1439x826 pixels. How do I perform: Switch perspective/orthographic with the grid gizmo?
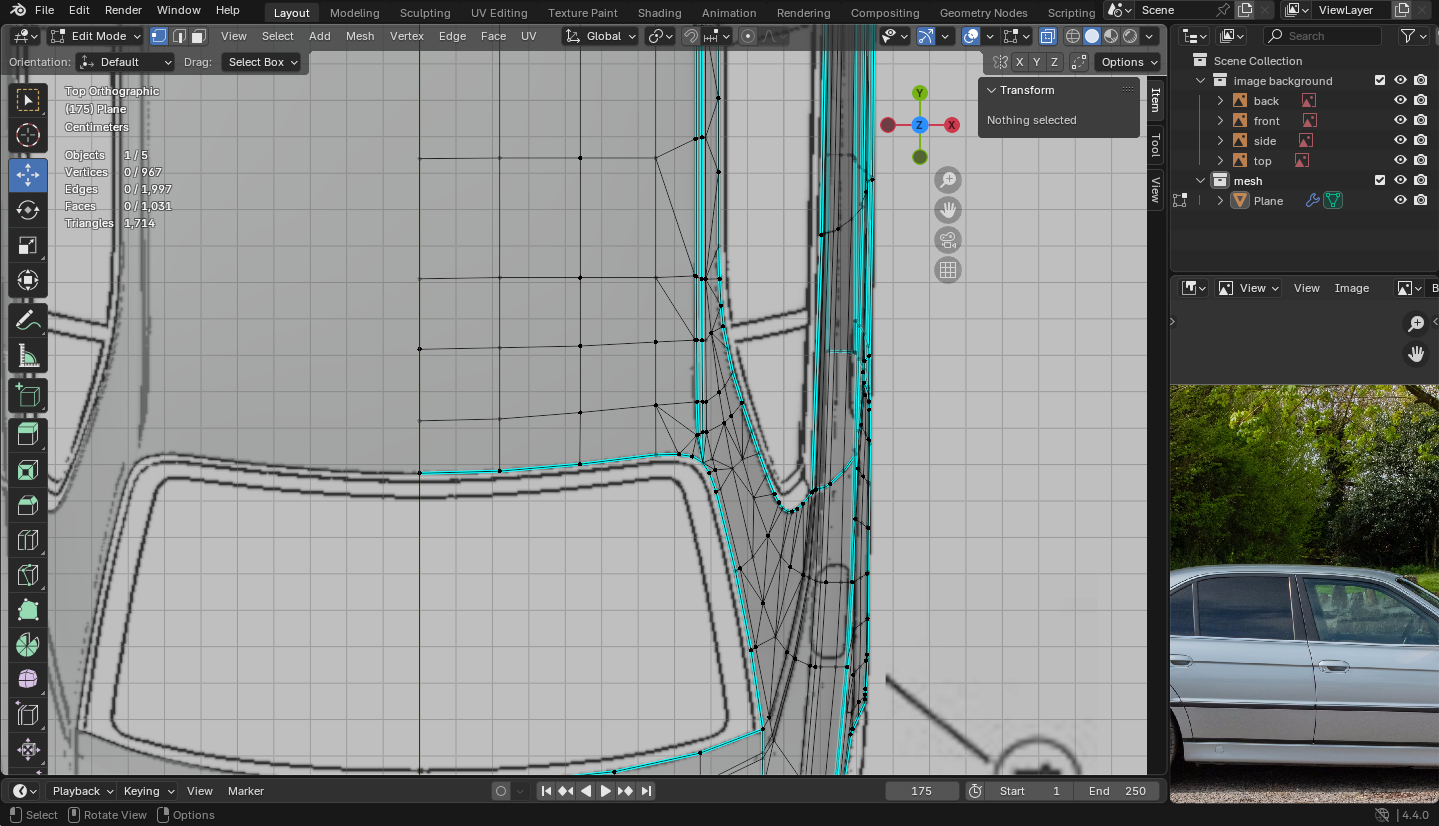[948, 270]
